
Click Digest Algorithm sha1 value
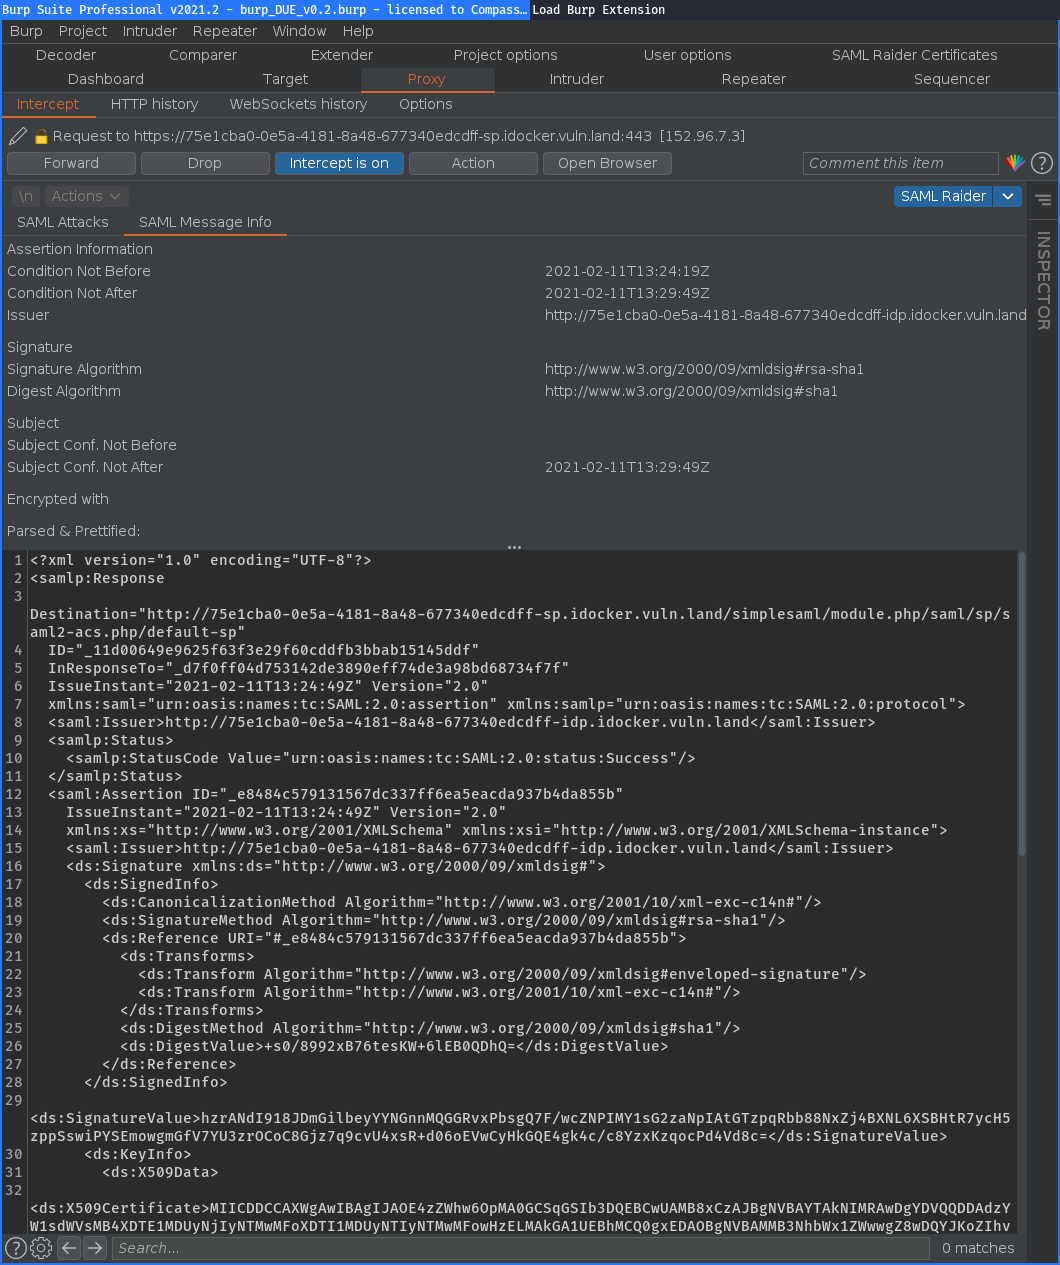[x=691, y=391]
